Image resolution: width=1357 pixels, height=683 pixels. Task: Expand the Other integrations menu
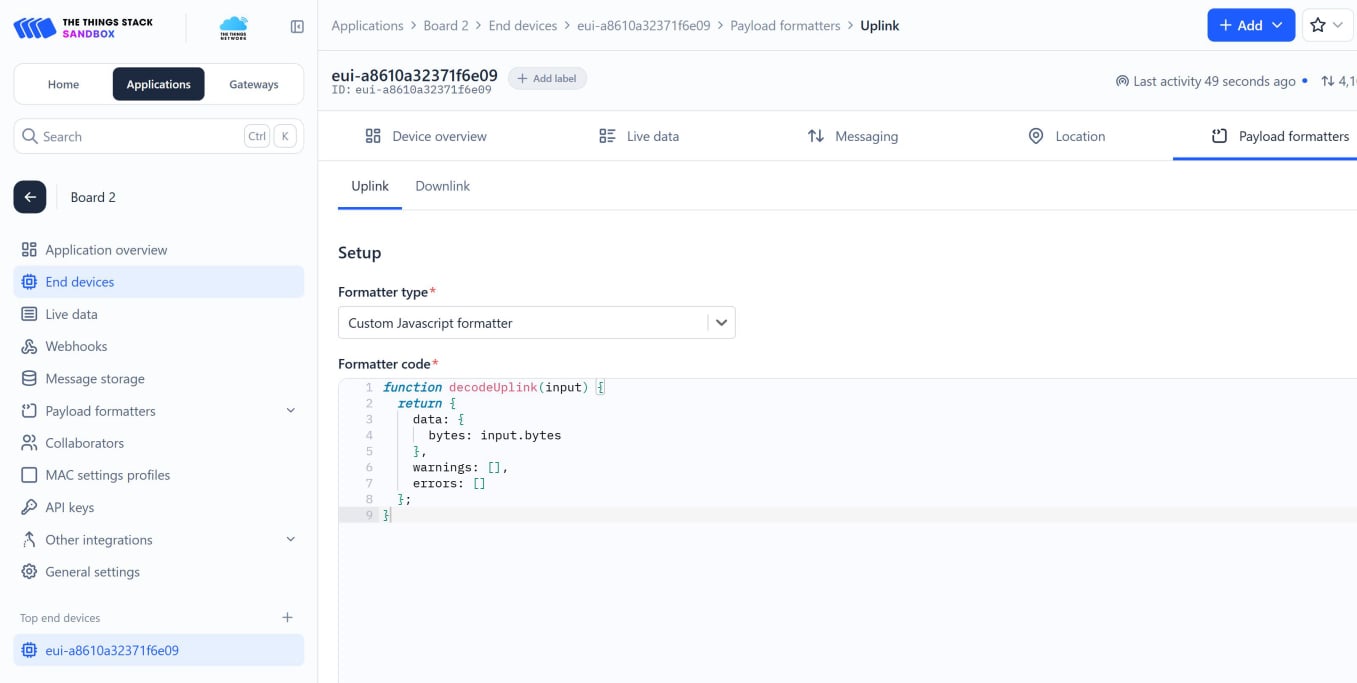(x=290, y=539)
